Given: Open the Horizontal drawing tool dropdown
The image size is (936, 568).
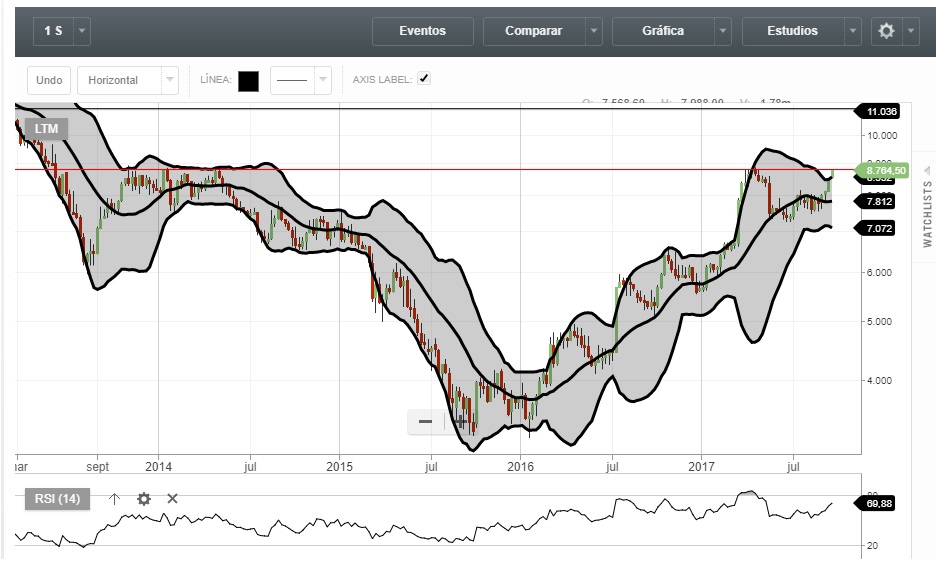Looking at the screenshot, I should click(x=169, y=80).
